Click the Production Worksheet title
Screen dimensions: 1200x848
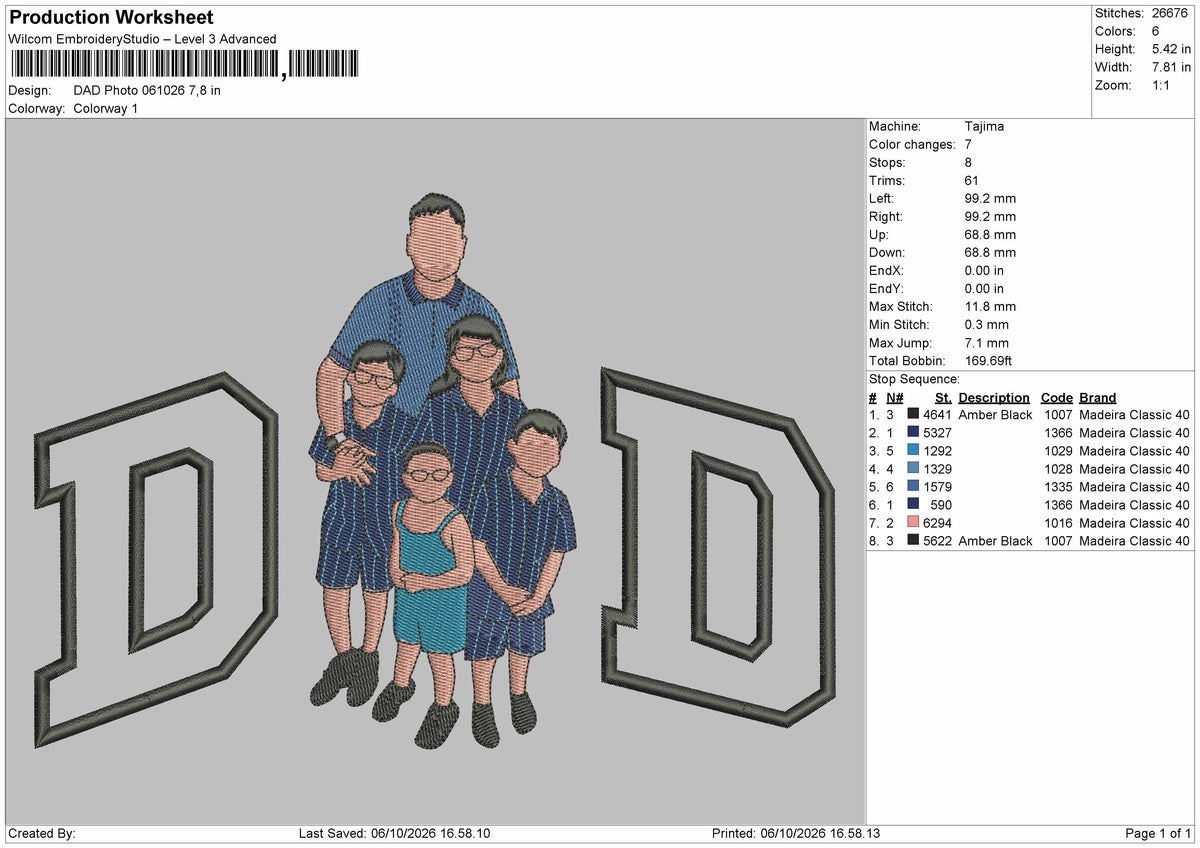tap(111, 18)
